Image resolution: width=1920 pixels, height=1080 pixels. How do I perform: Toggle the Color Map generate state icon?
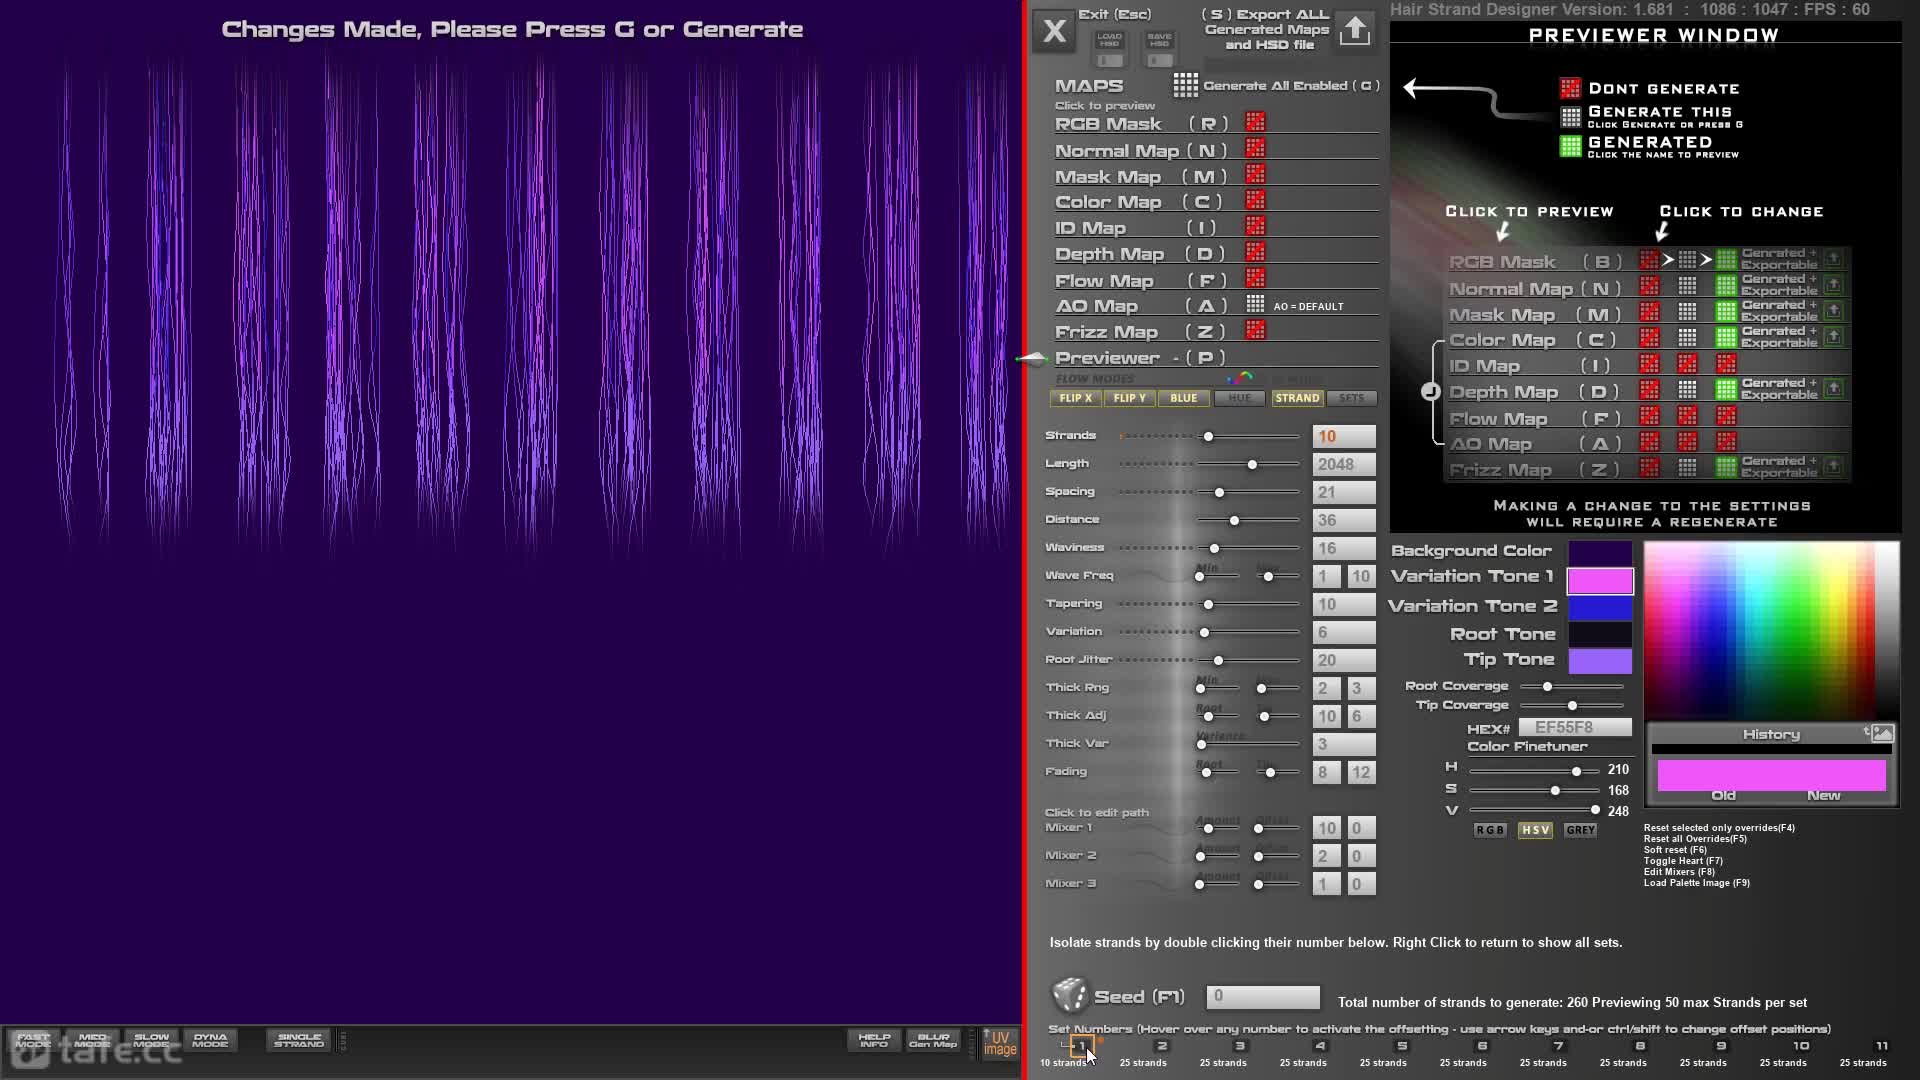tap(1255, 200)
